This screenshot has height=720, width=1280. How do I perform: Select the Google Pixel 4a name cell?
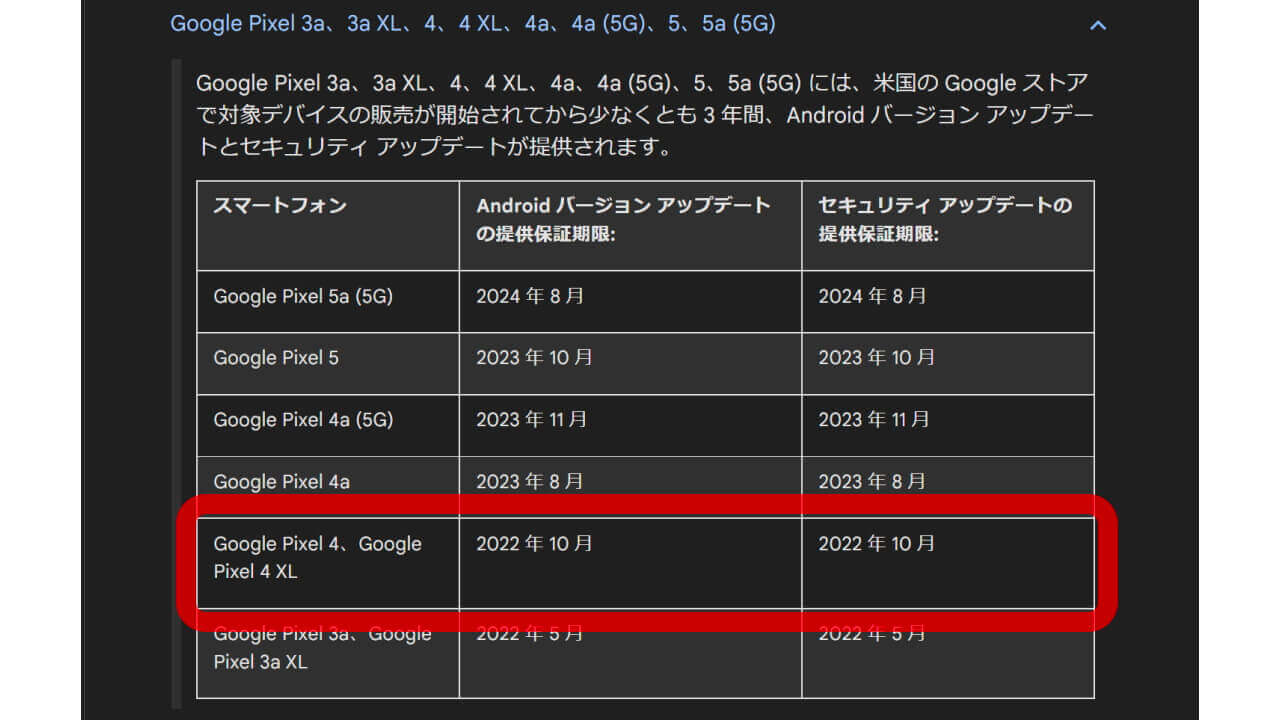[281, 481]
